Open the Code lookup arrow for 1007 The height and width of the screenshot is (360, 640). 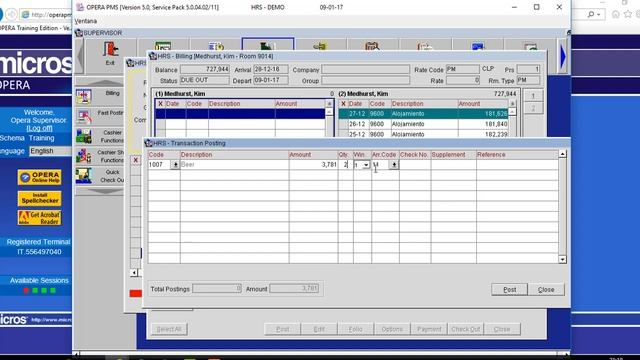(x=175, y=164)
